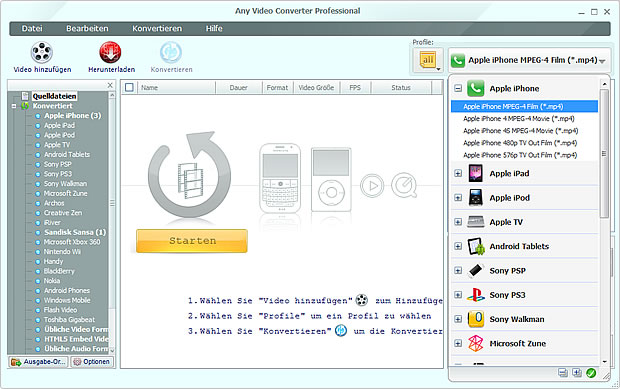Select Microsoft Xbox 360 in the tree
The width and height of the screenshot is (620, 389).
click(x=72, y=242)
